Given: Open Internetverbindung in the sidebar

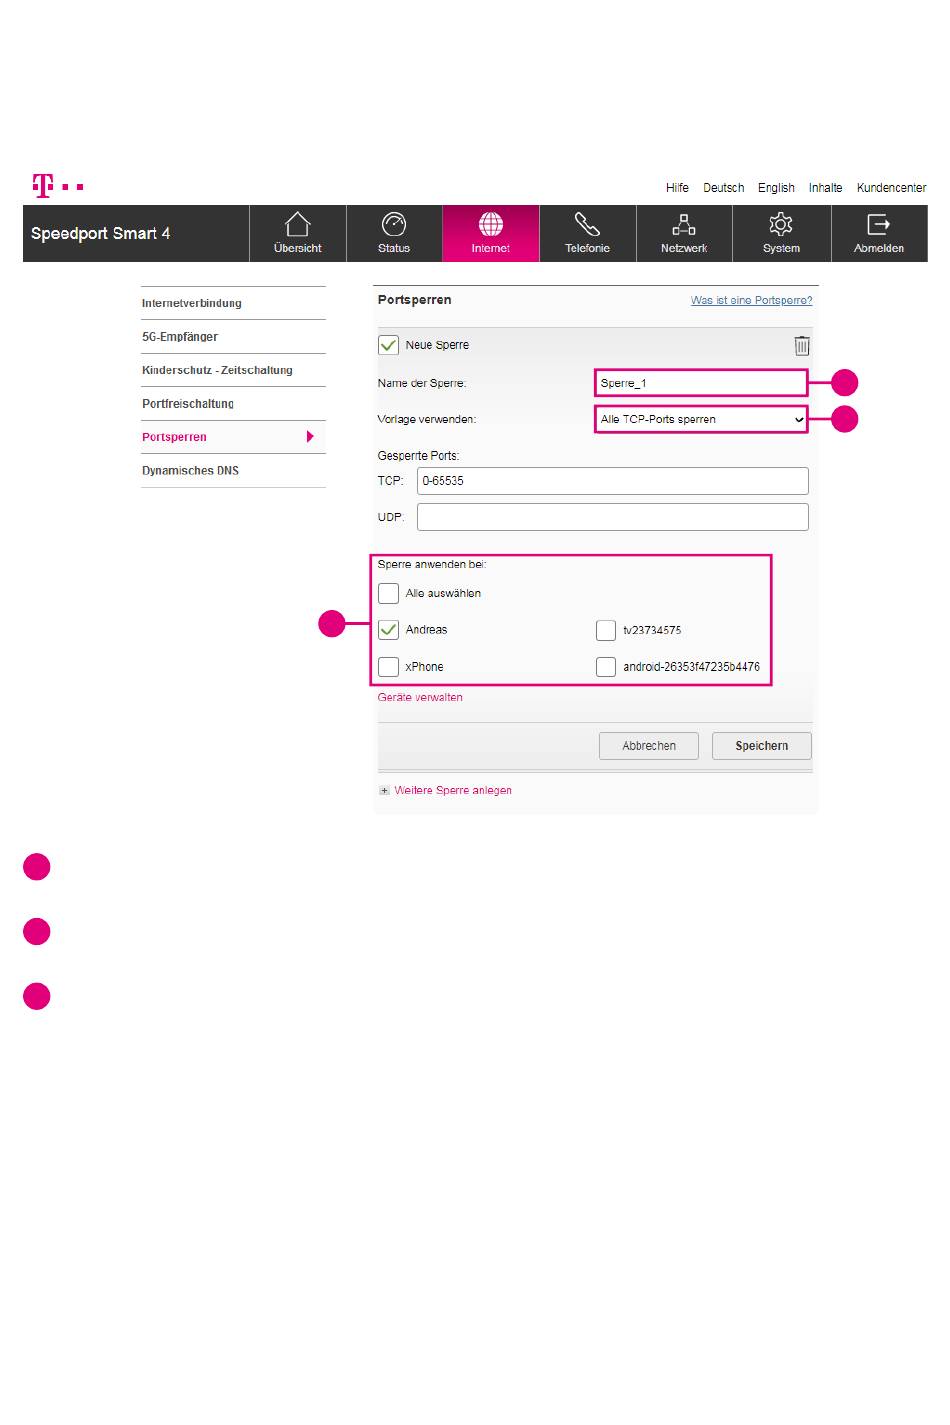Looking at the screenshot, I should (x=192, y=303).
